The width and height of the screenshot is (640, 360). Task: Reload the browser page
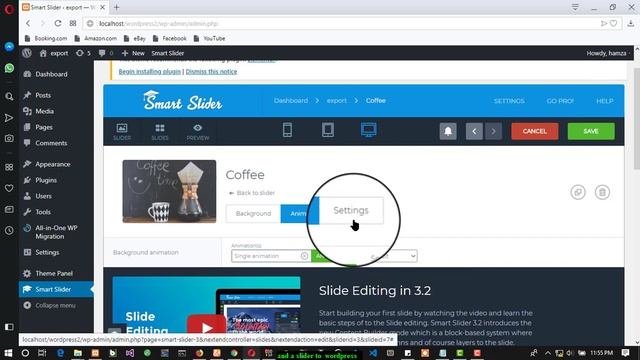[x=58, y=23]
